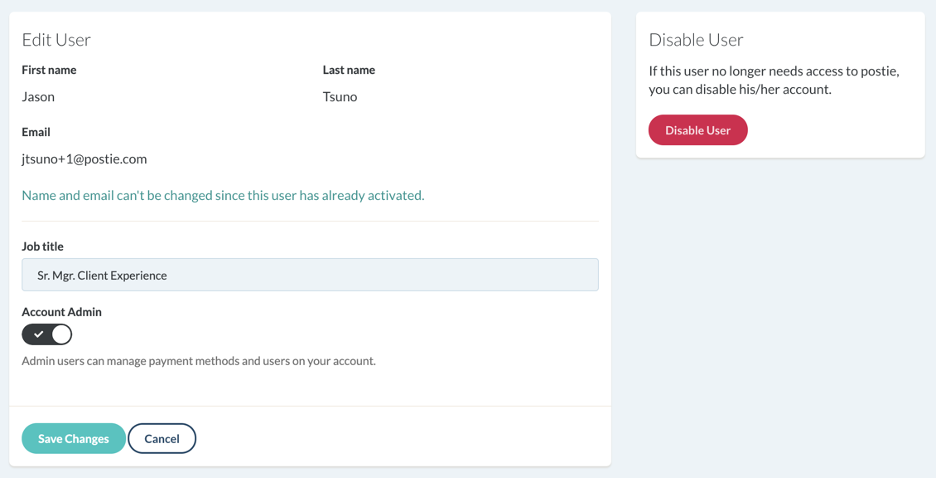The image size is (936, 478).
Task: Click the white knob of the admin switch
Action: coord(61,334)
